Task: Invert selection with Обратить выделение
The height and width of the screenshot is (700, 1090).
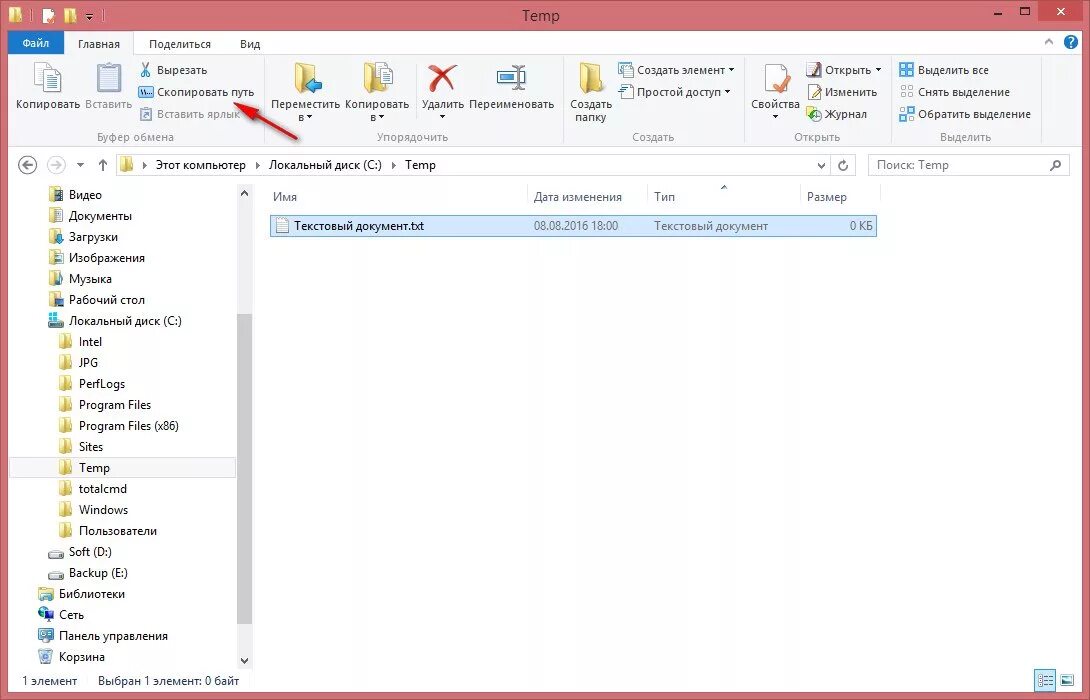Action: (965, 114)
